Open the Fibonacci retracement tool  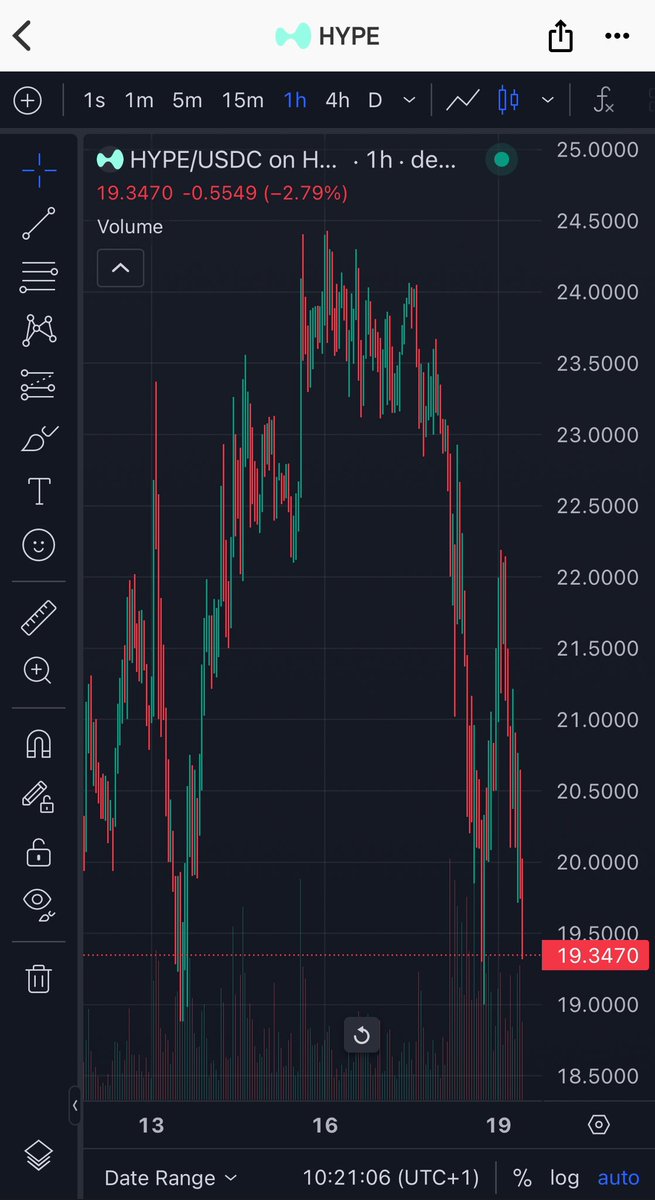point(39,277)
